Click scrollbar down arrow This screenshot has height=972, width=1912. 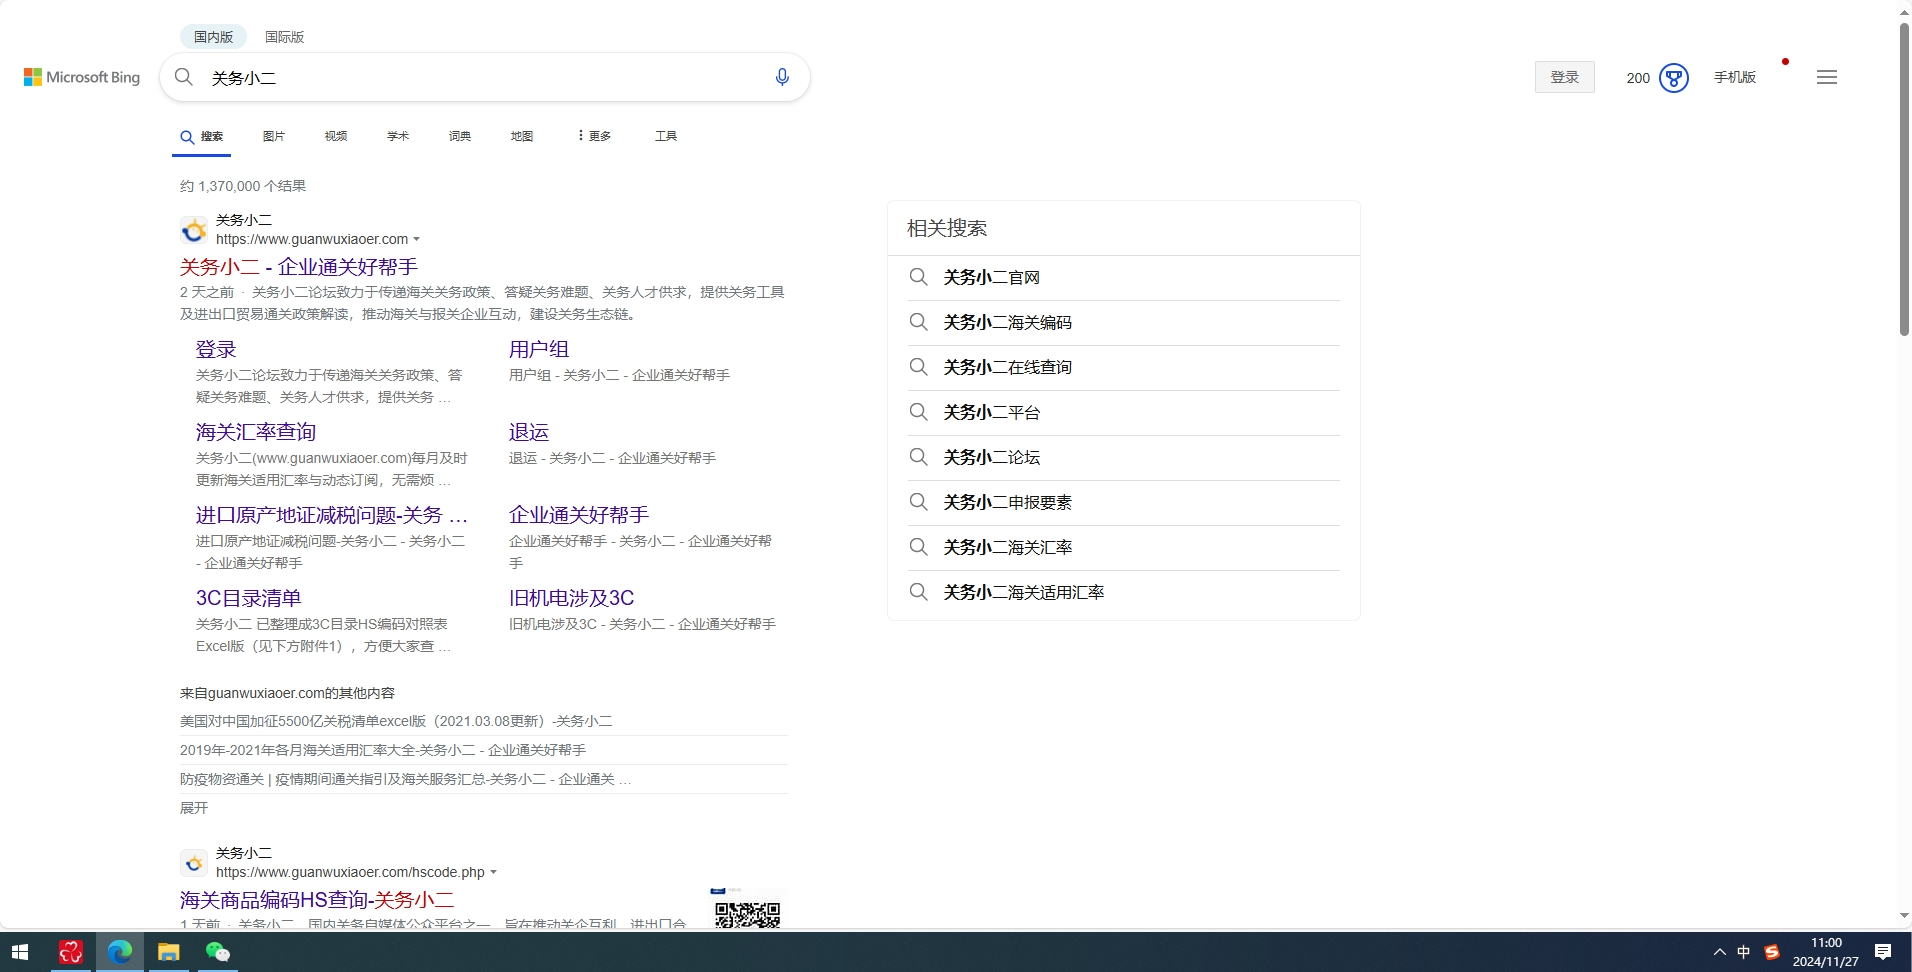pyautogui.click(x=1904, y=916)
